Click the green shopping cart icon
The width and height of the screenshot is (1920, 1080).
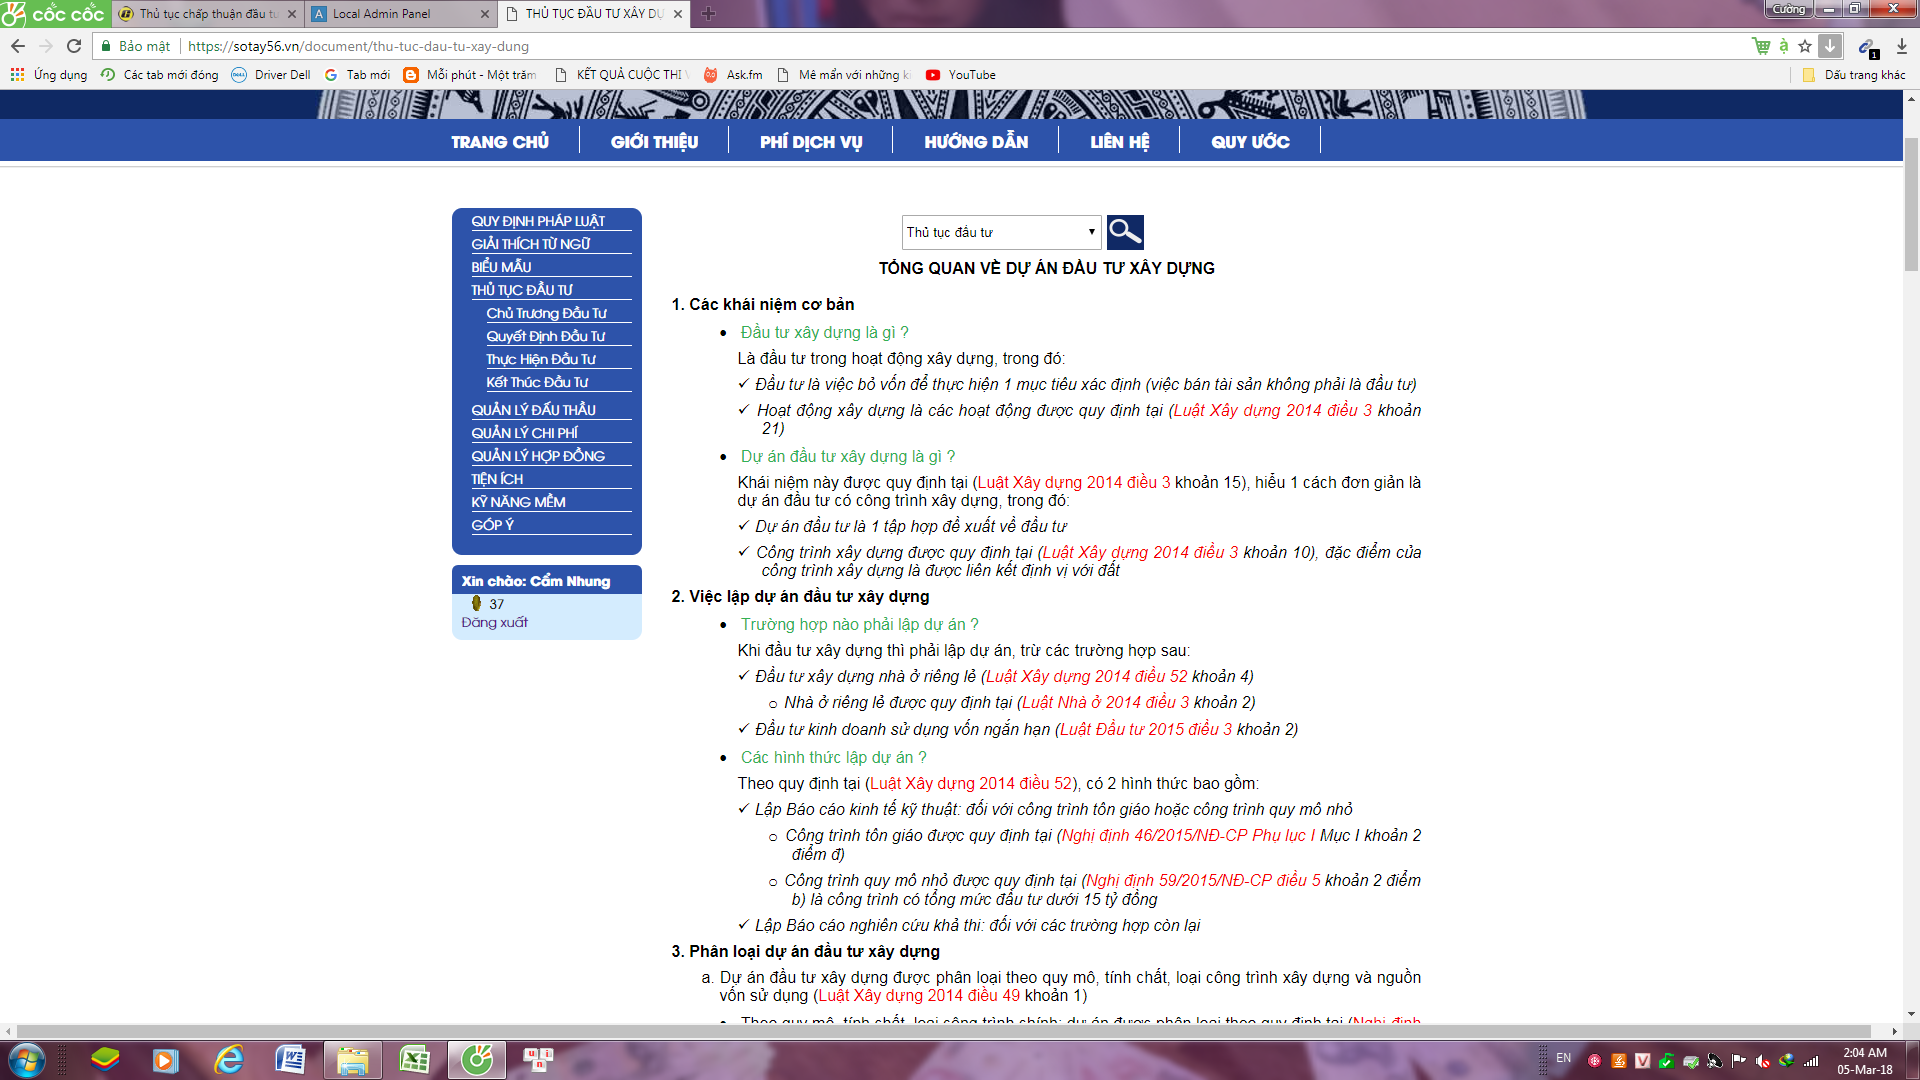pos(1761,46)
